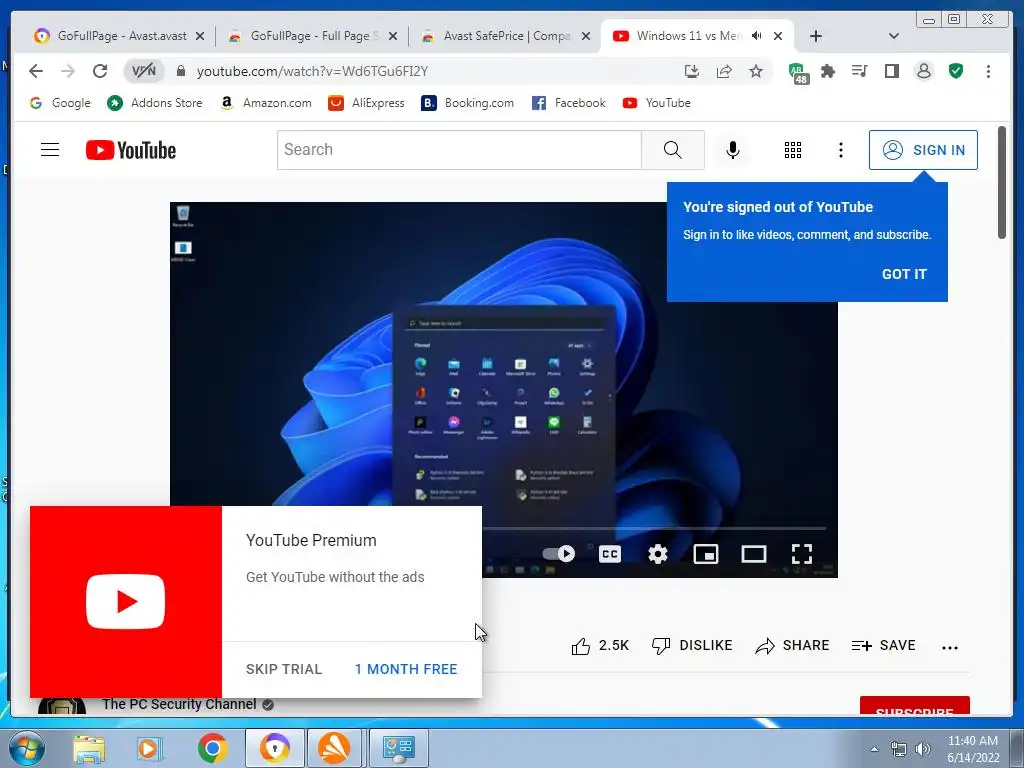Enter fullscreen in video player
The width and height of the screenshot is (1024, 768).
pos(802,554)
